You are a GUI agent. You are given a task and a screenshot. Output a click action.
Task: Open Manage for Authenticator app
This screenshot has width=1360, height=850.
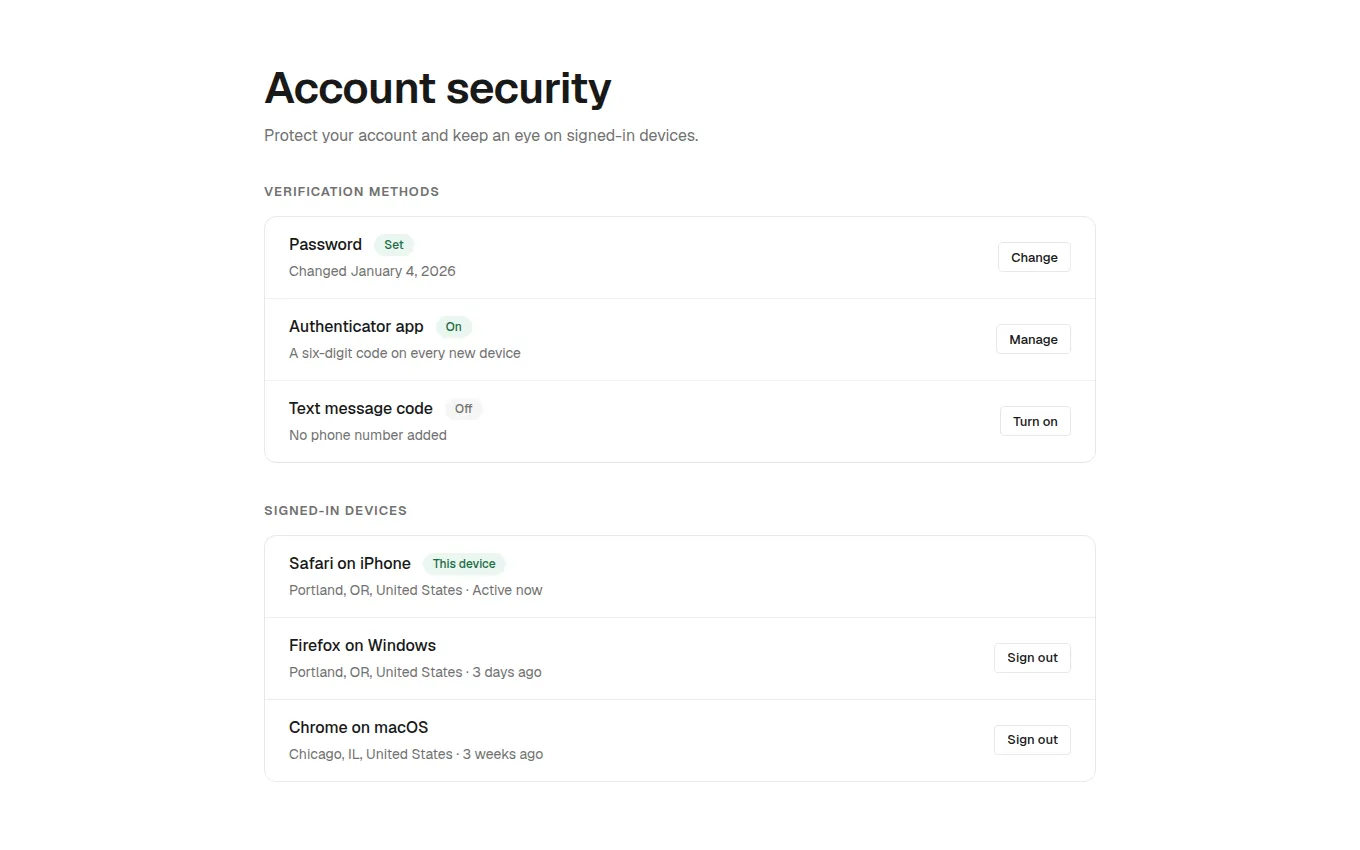coord(1033,339)
